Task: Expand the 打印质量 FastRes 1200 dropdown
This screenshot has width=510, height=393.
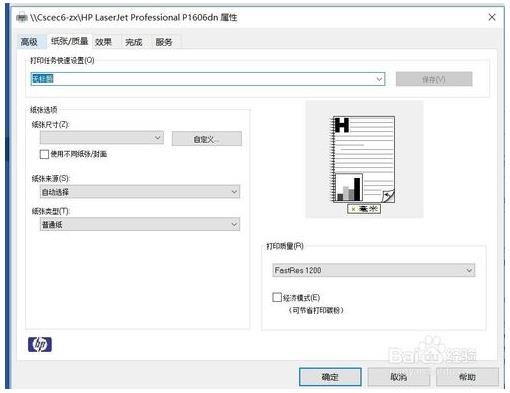Action: (374, 270)
